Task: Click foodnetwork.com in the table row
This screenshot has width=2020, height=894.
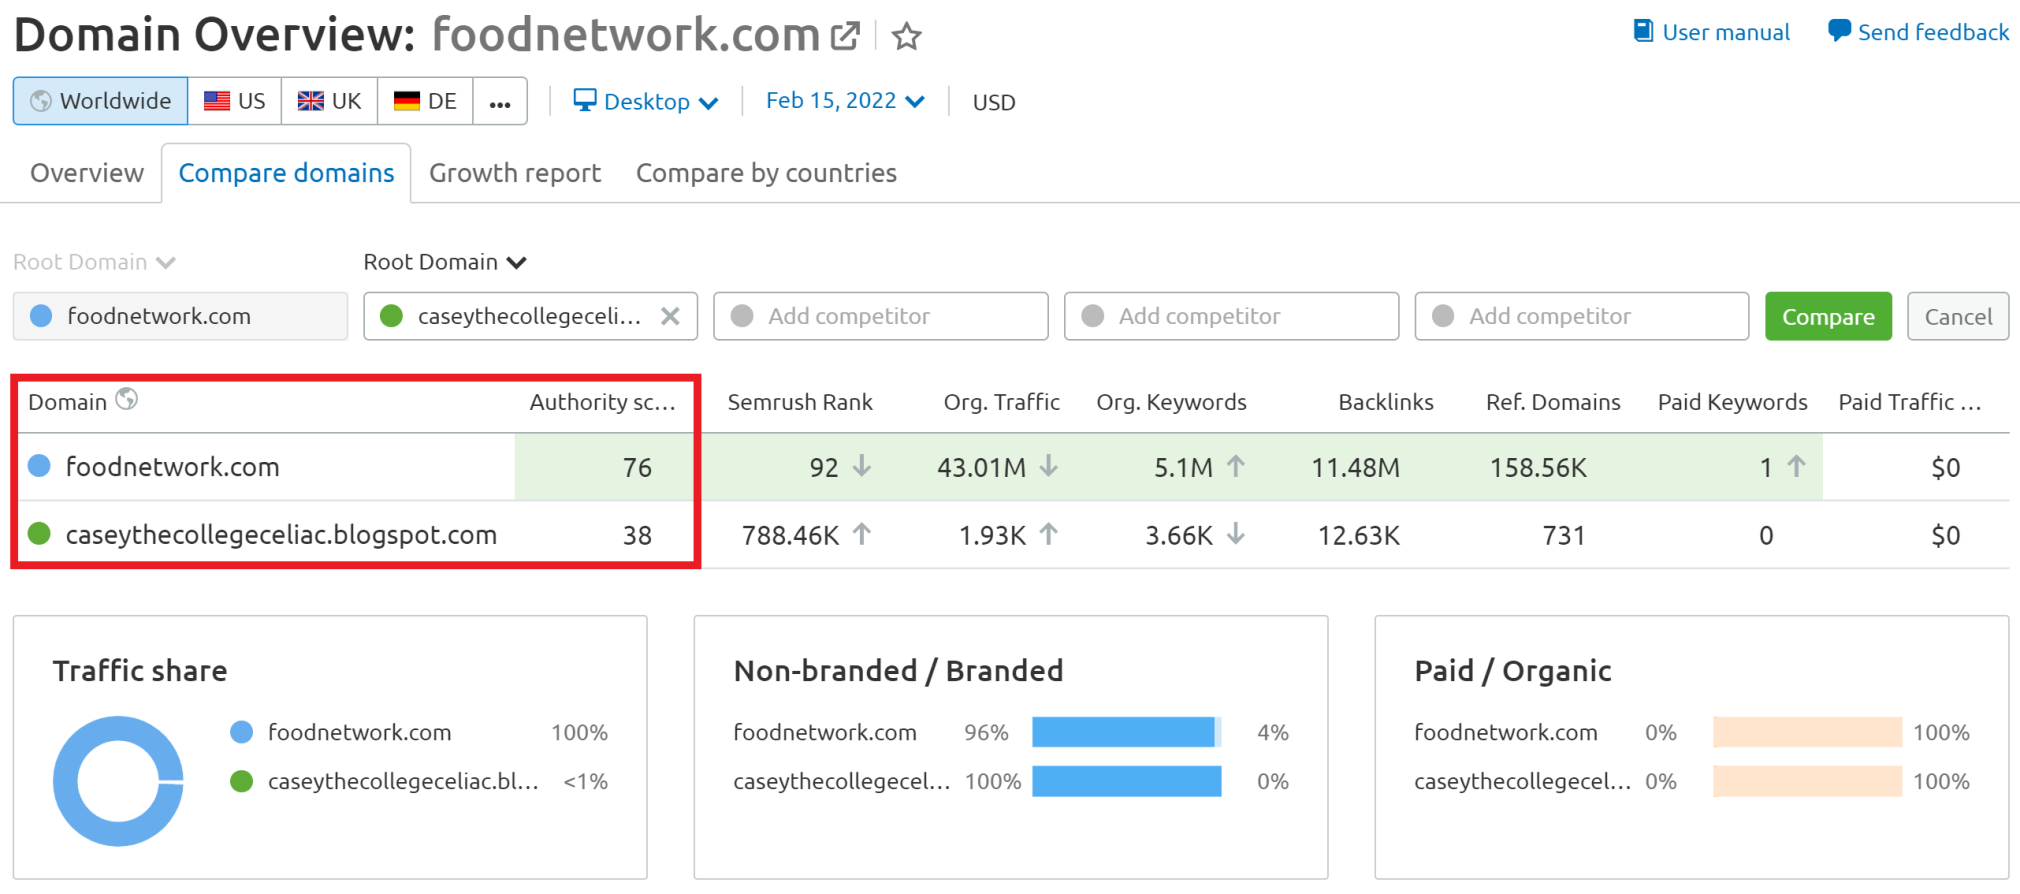Action: click(x=172, y=466)
